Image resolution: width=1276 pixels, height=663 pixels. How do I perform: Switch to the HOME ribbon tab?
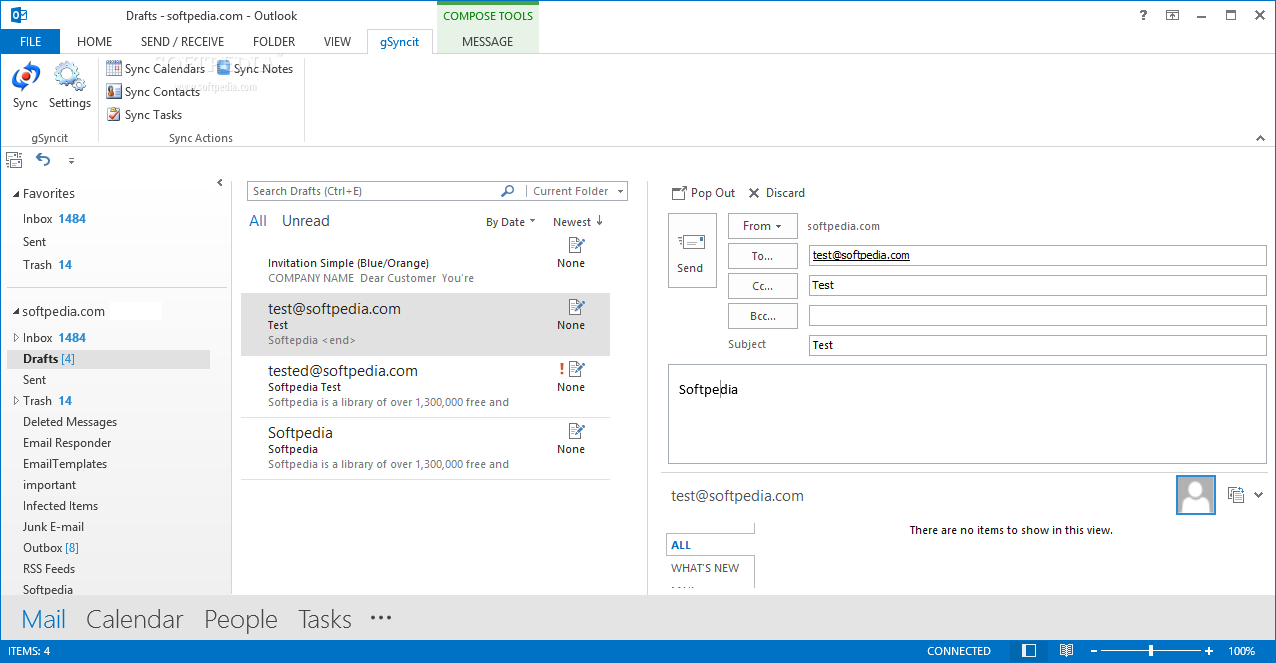tap(95, 42)
